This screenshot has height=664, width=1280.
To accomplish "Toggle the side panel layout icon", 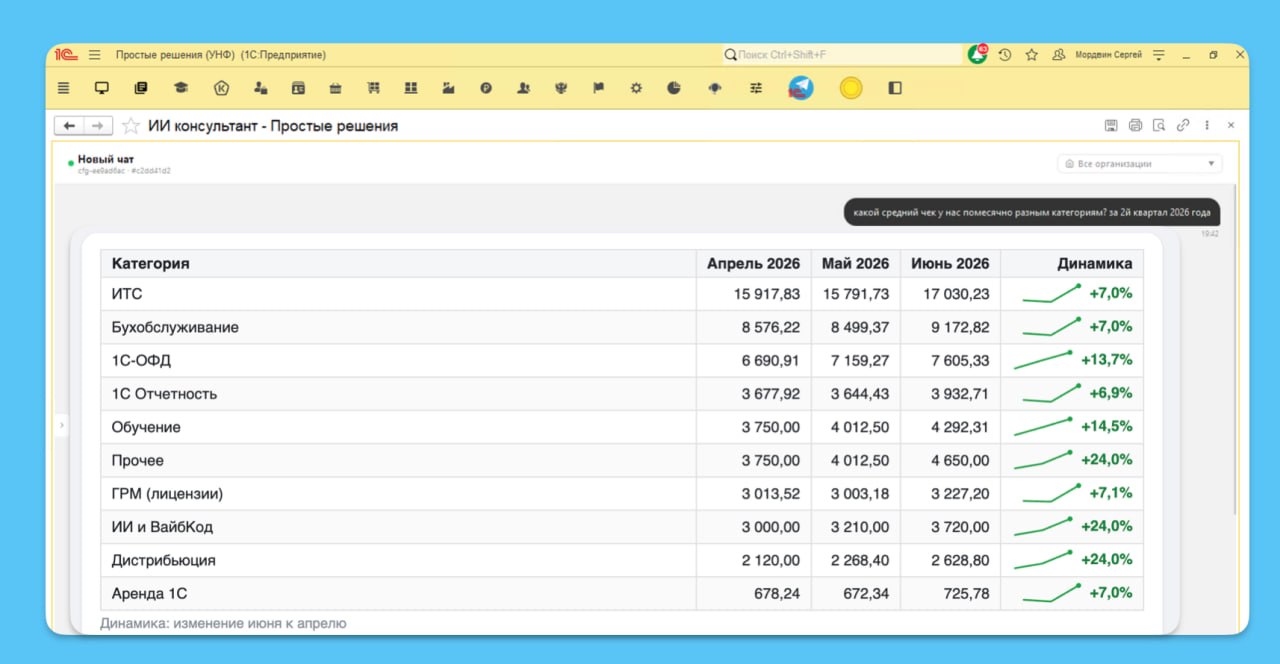I will (895, 88).
